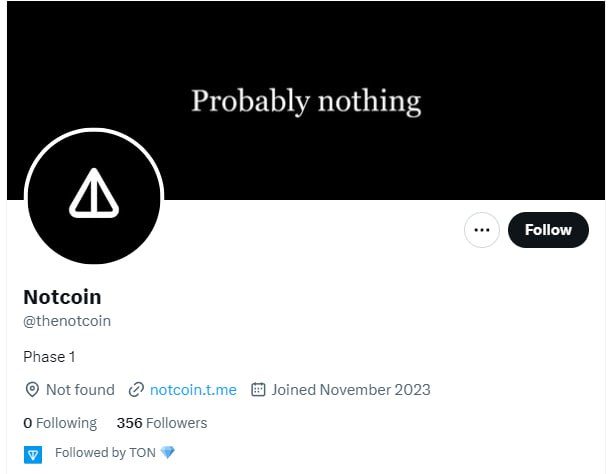Click the location pin icon

32,389
